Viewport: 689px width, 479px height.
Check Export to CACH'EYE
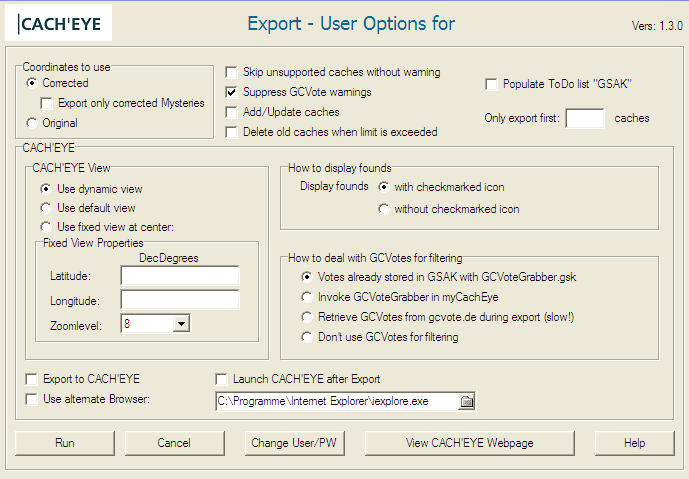point(31,379)
